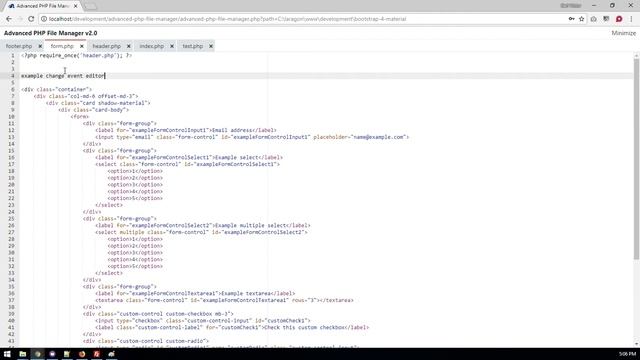Click the col-md-6 offset-md-3 div line
Image resolution: width=640 pixels, height=360 pixels.
click(86, 96)
